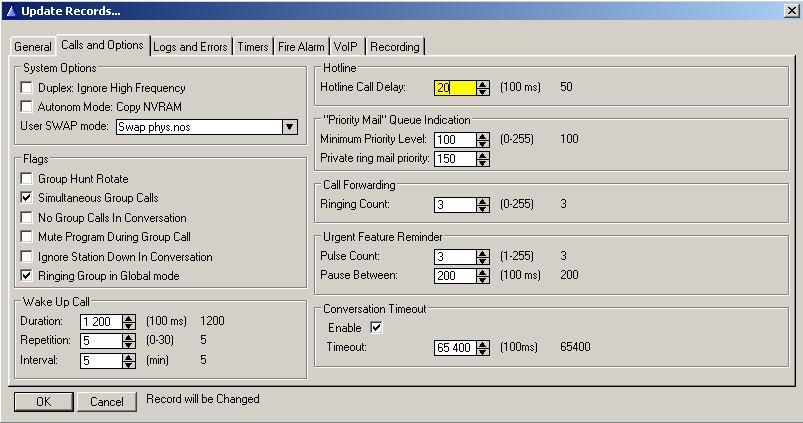Go to the VoIP tab
Image resolution: width=803 pixels, height=423 pixels.
(x=346, y=47)
